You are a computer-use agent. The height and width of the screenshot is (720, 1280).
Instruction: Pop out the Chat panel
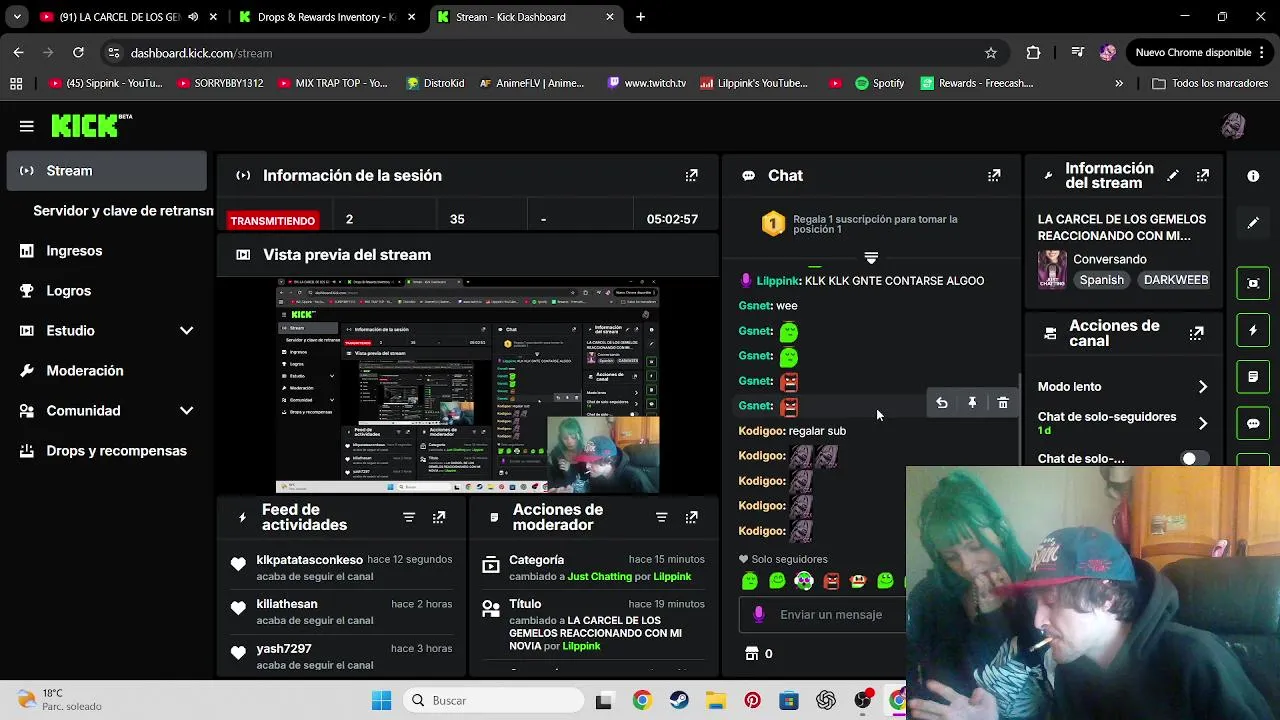[x=994, y=175]
